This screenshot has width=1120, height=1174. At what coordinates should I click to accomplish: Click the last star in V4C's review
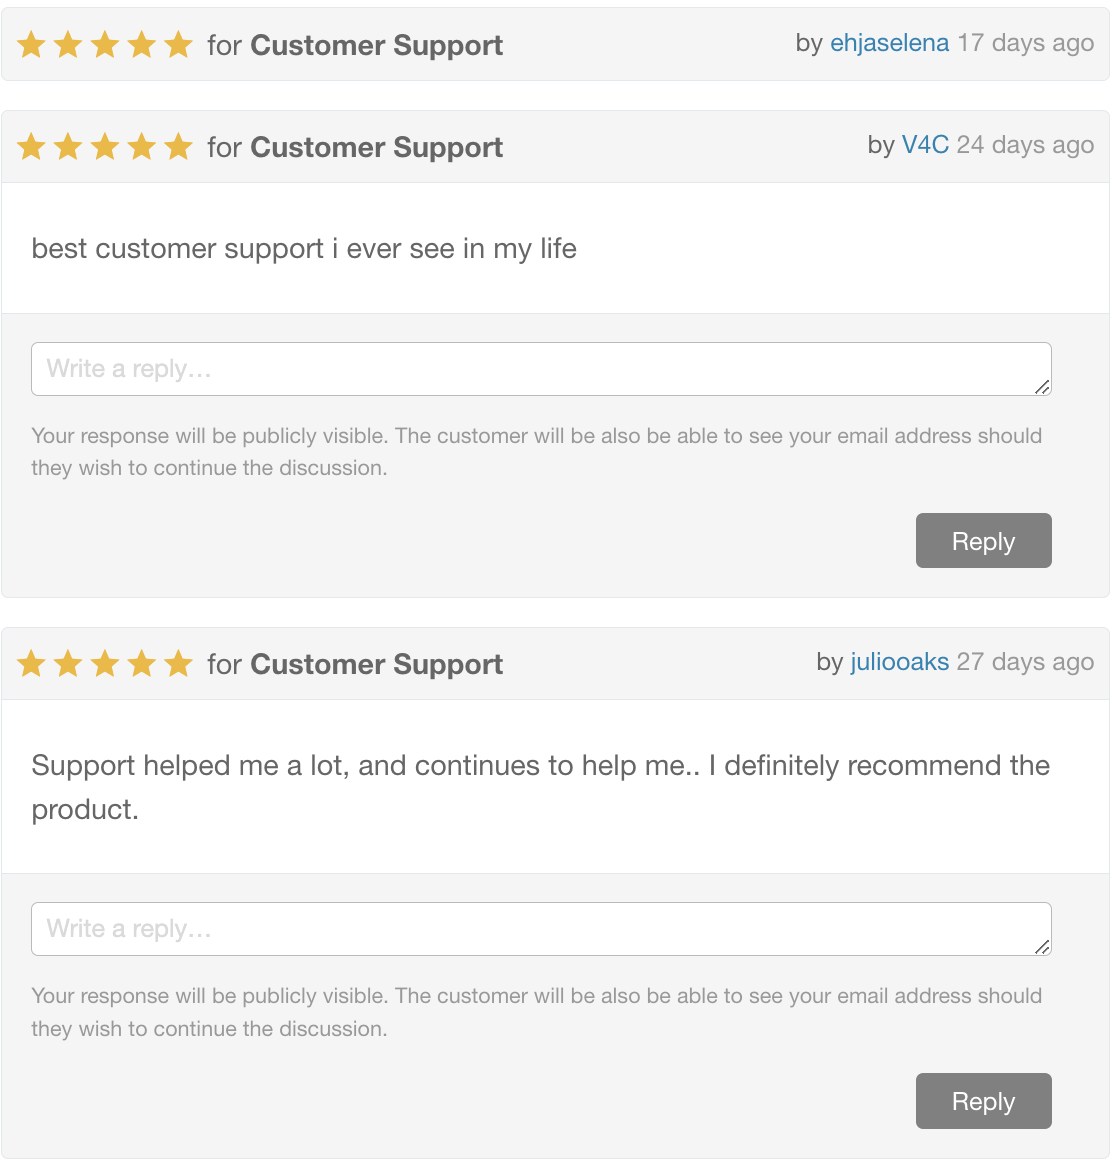click(x=178, y=147)
